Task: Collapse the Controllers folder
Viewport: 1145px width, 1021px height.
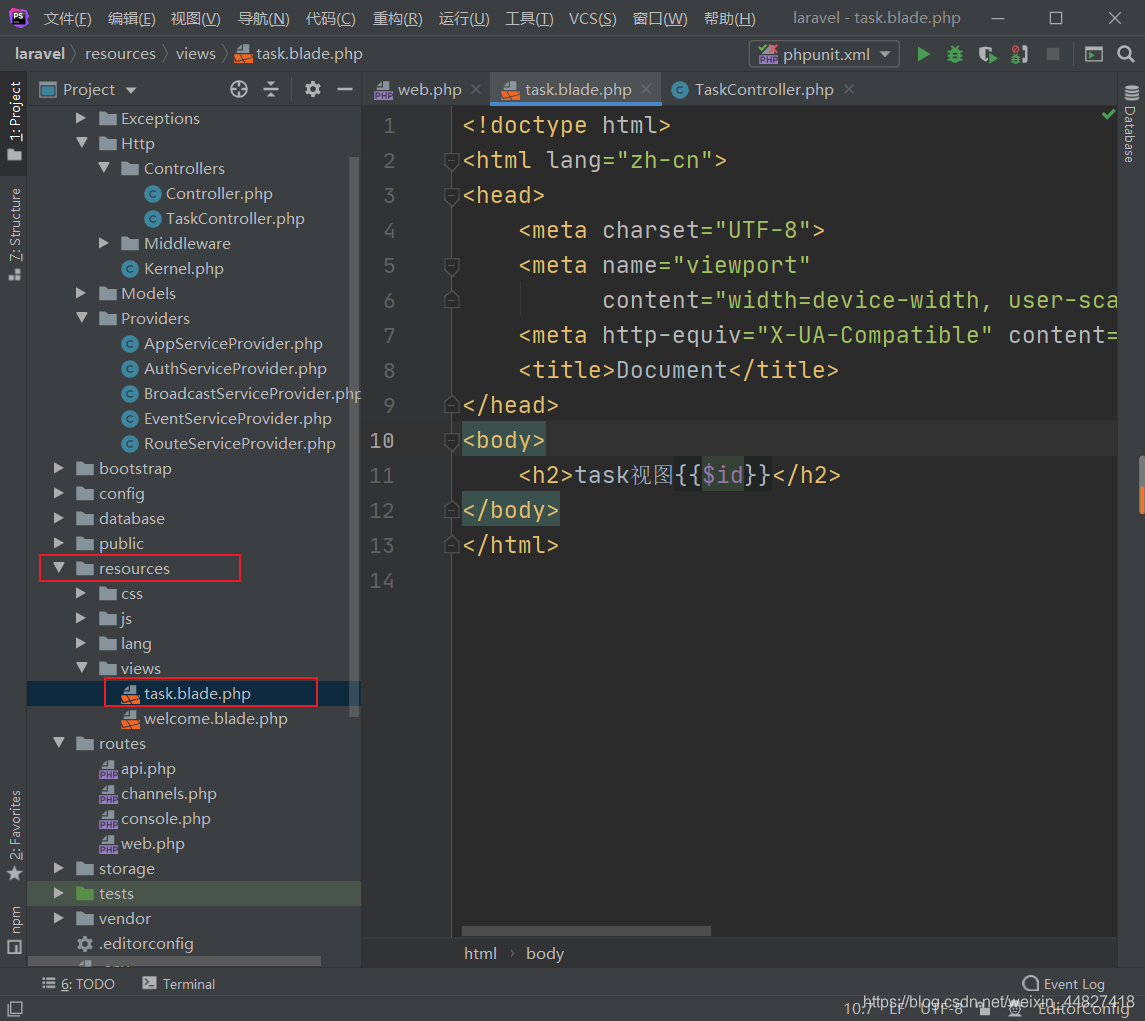Action: point(104,168)
